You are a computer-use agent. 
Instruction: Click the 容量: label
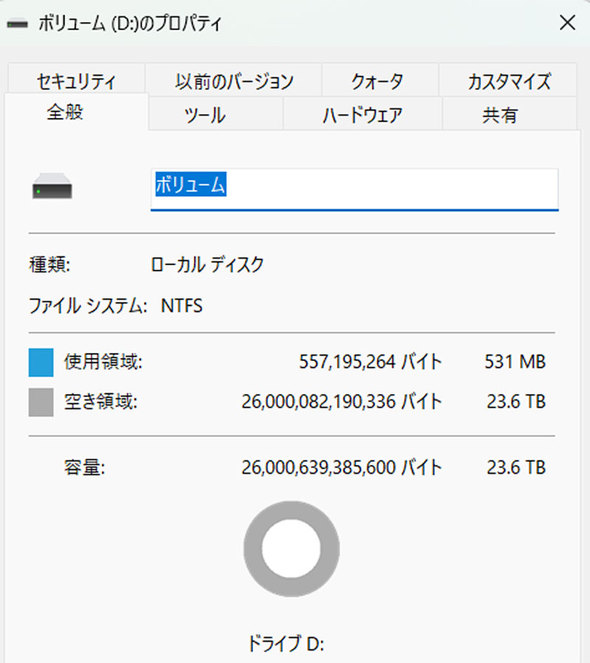(x=85, y=468)
